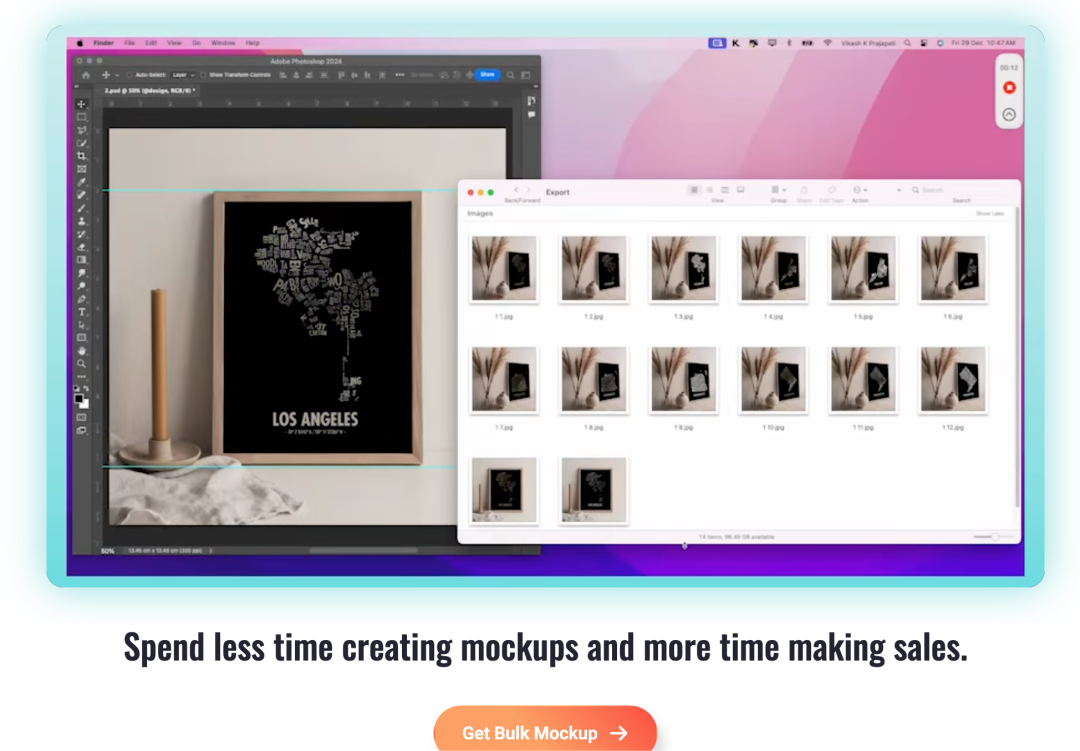Open the Layer dropdown in the options bar
Screen dimensions: 1080x751
(181, 75)
